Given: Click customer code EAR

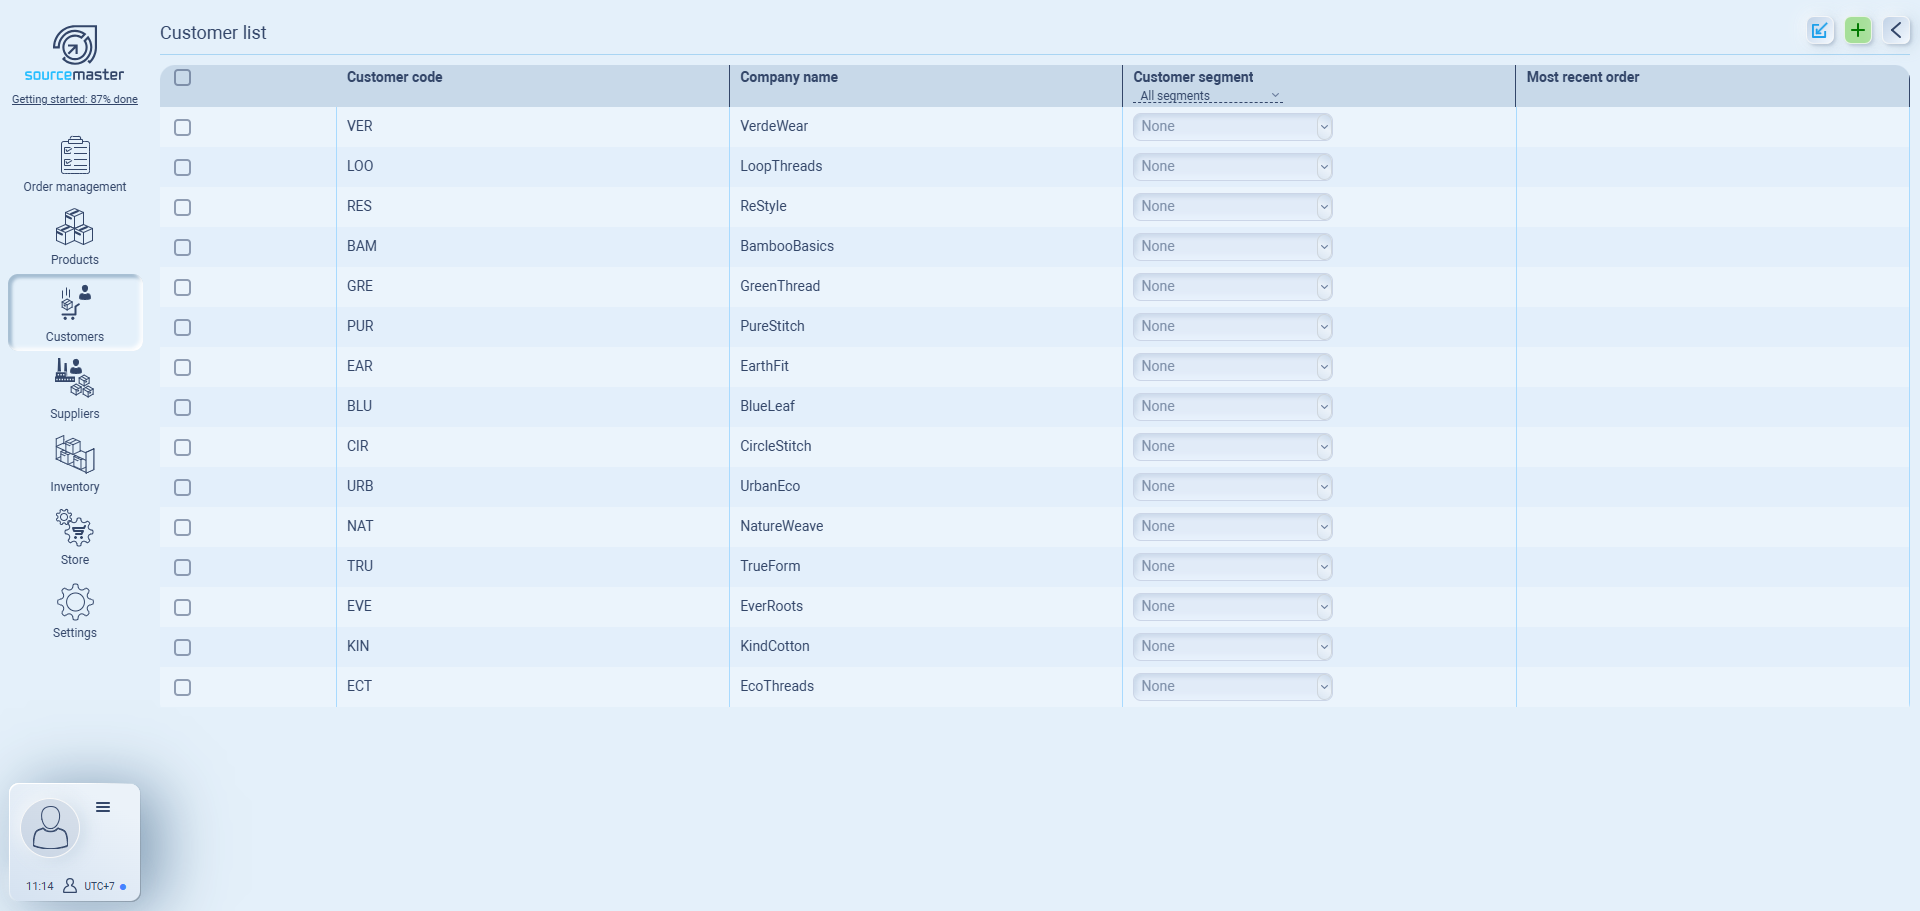Looking at the screenshot, I should pos(360,366).
